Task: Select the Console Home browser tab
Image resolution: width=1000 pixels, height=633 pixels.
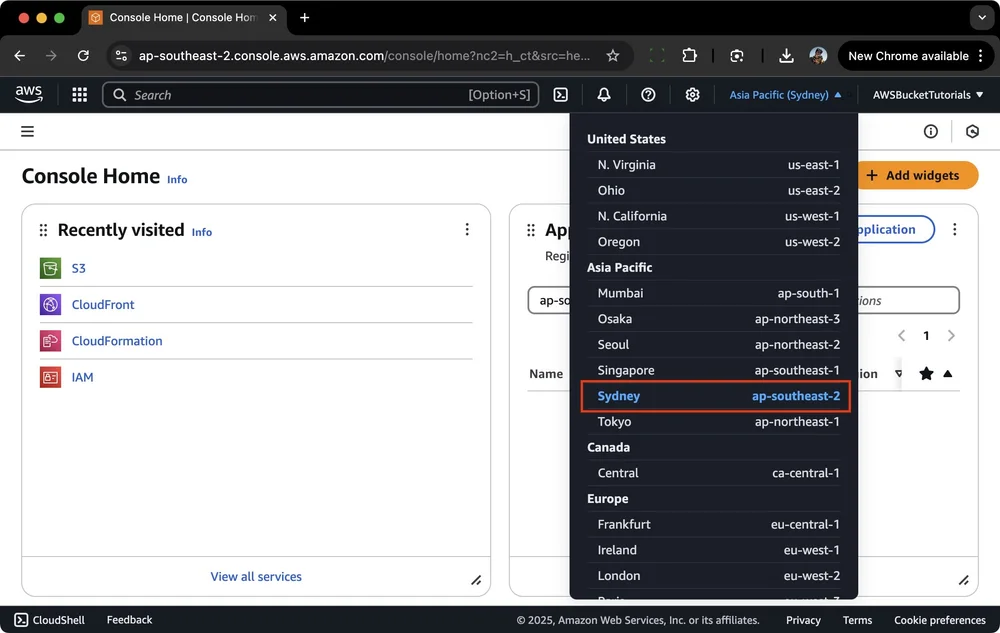Action: click(184, 18)
